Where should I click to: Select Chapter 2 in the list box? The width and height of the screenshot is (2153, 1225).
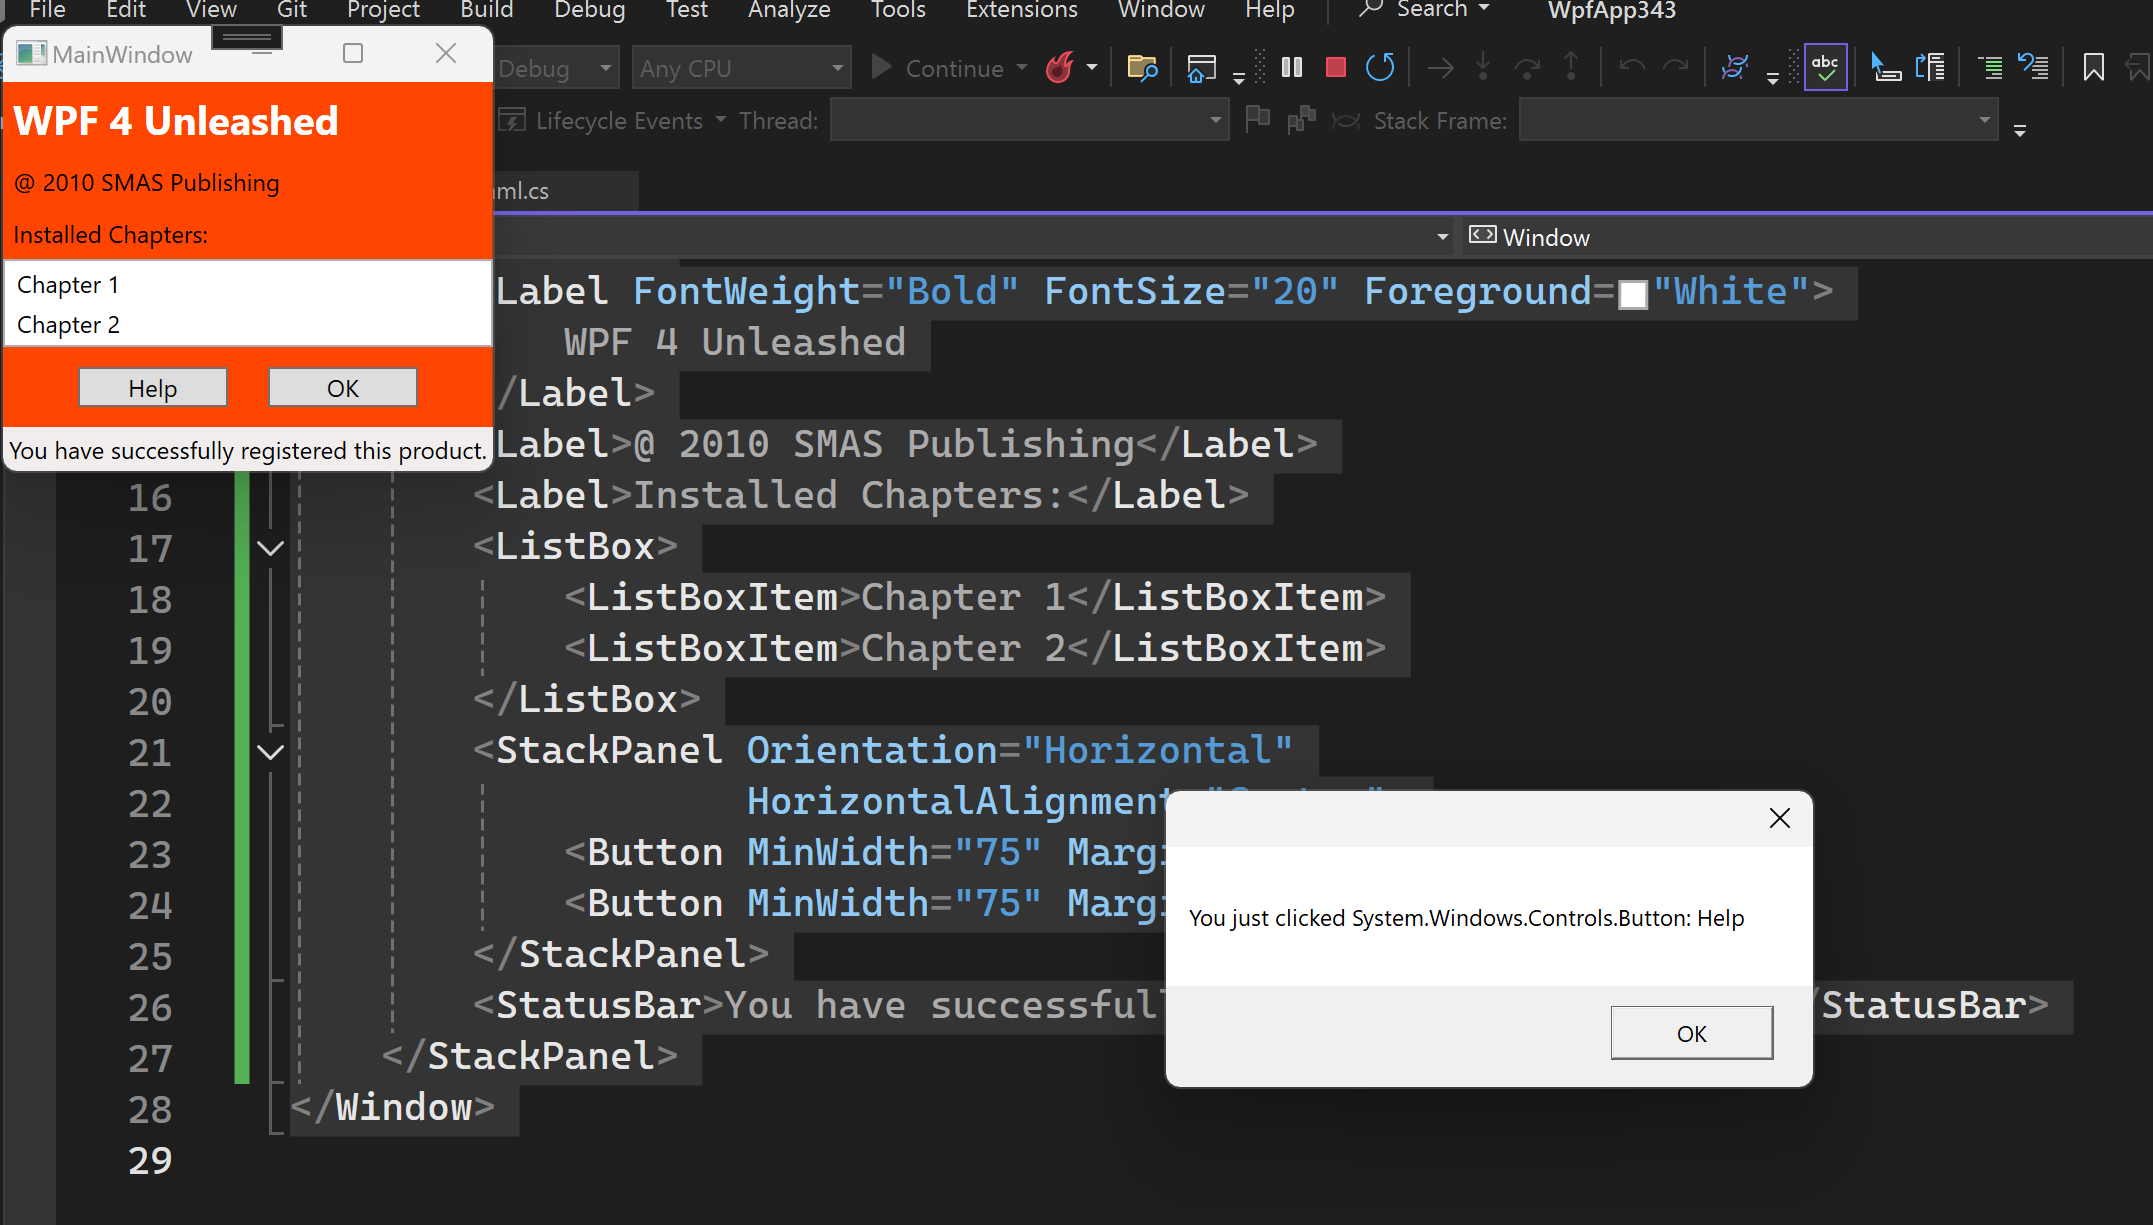69,325
